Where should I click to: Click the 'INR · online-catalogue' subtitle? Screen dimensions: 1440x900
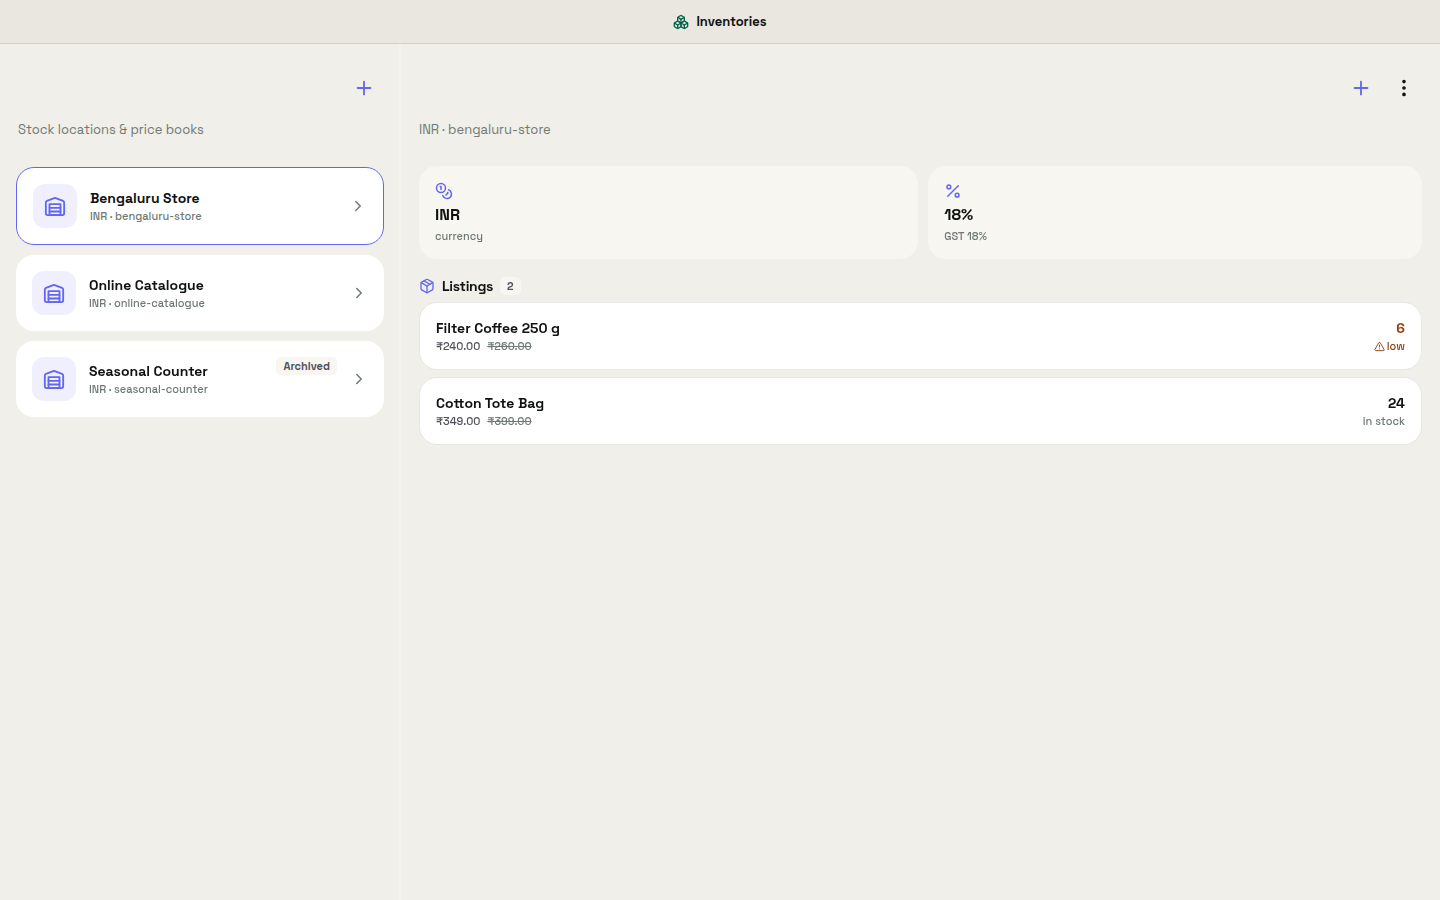(x=147, y=303)
